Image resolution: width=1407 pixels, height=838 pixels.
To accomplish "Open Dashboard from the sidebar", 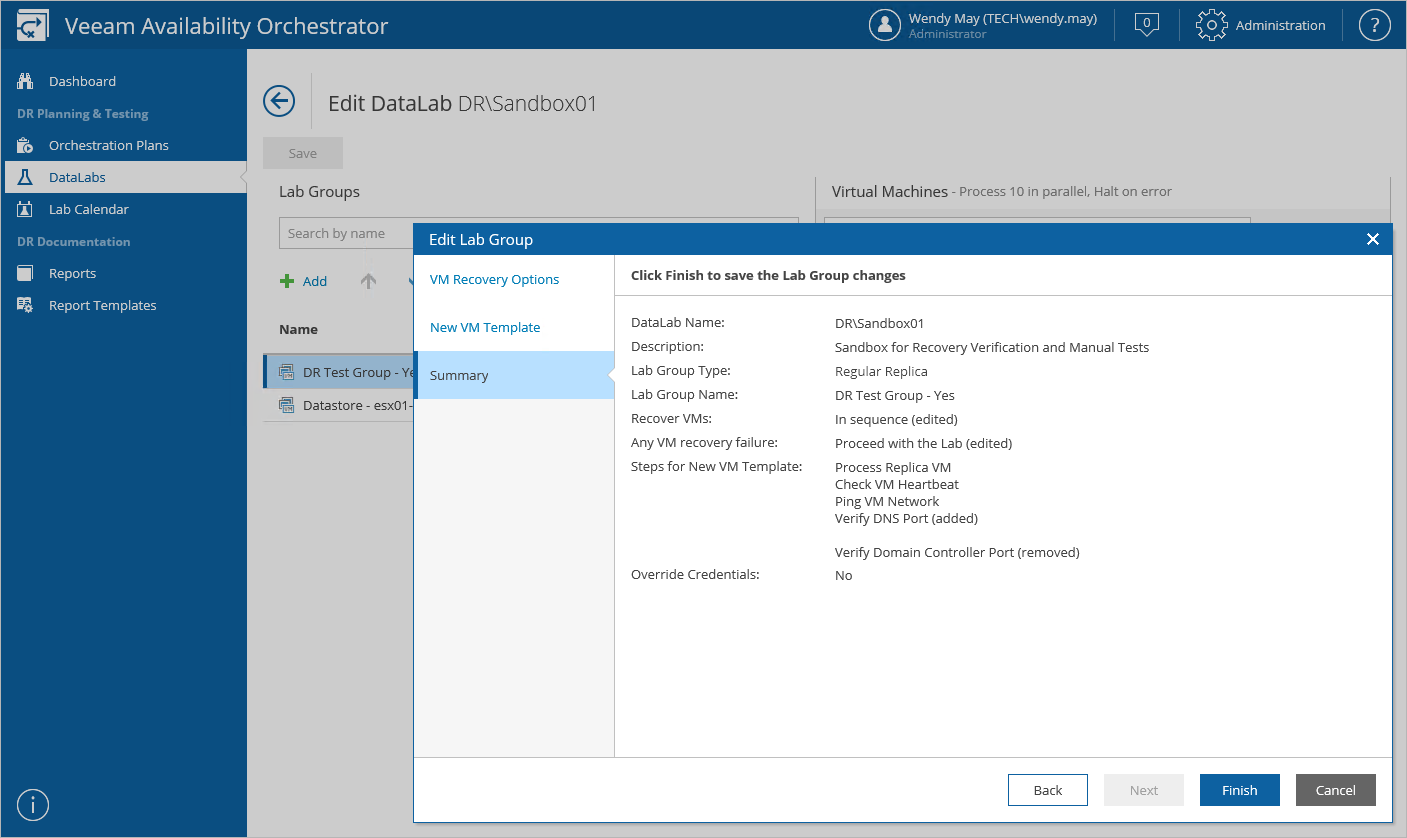I will pos(82,81).
